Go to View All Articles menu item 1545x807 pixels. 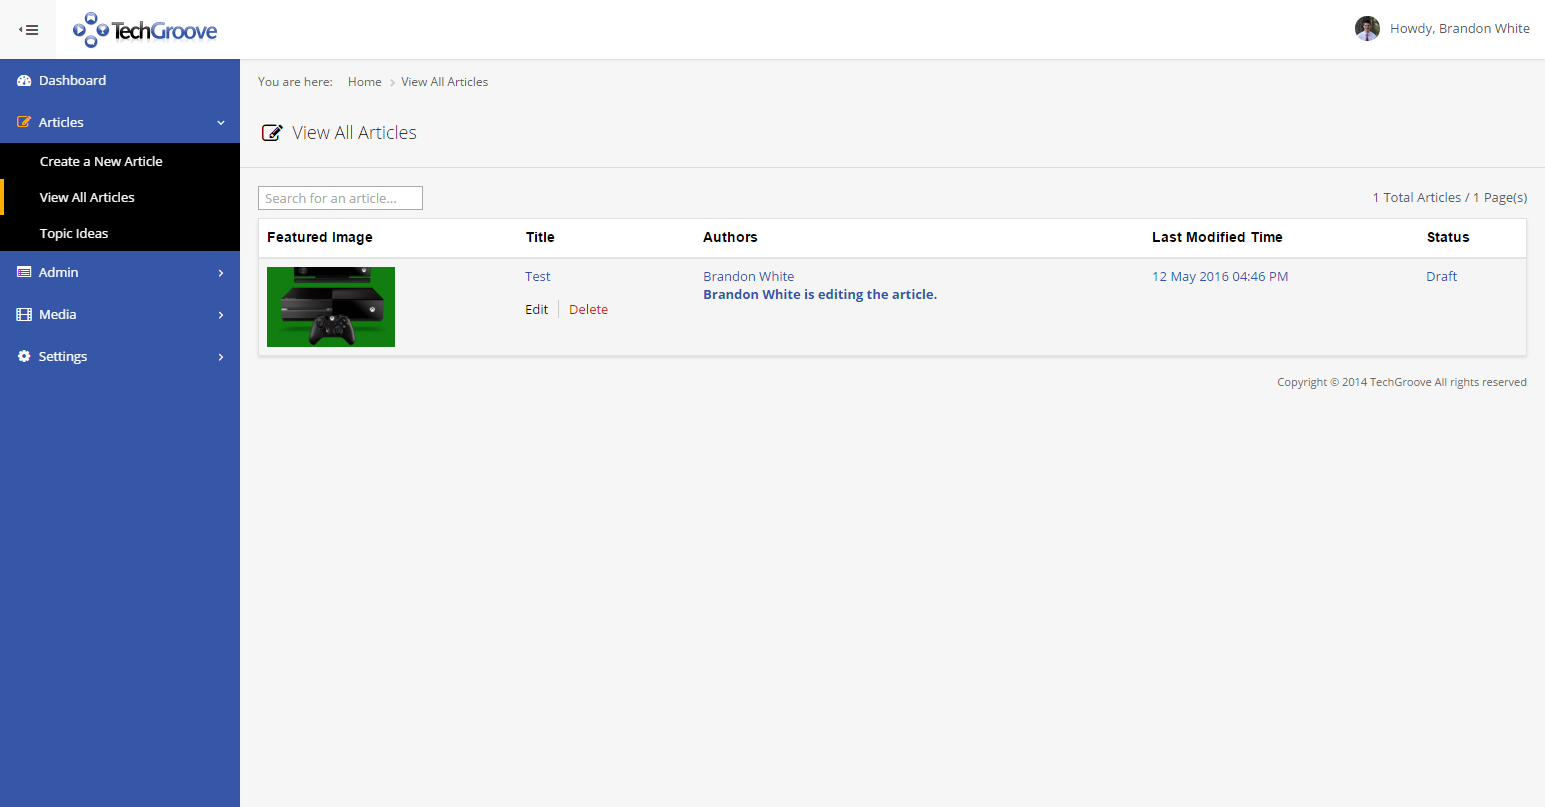tap(87, 198)
